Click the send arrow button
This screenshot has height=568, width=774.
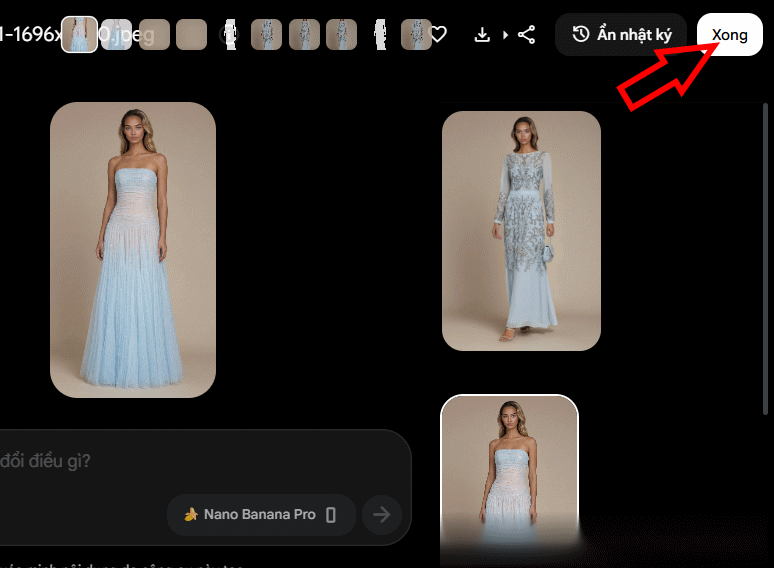tap(382, 515)
